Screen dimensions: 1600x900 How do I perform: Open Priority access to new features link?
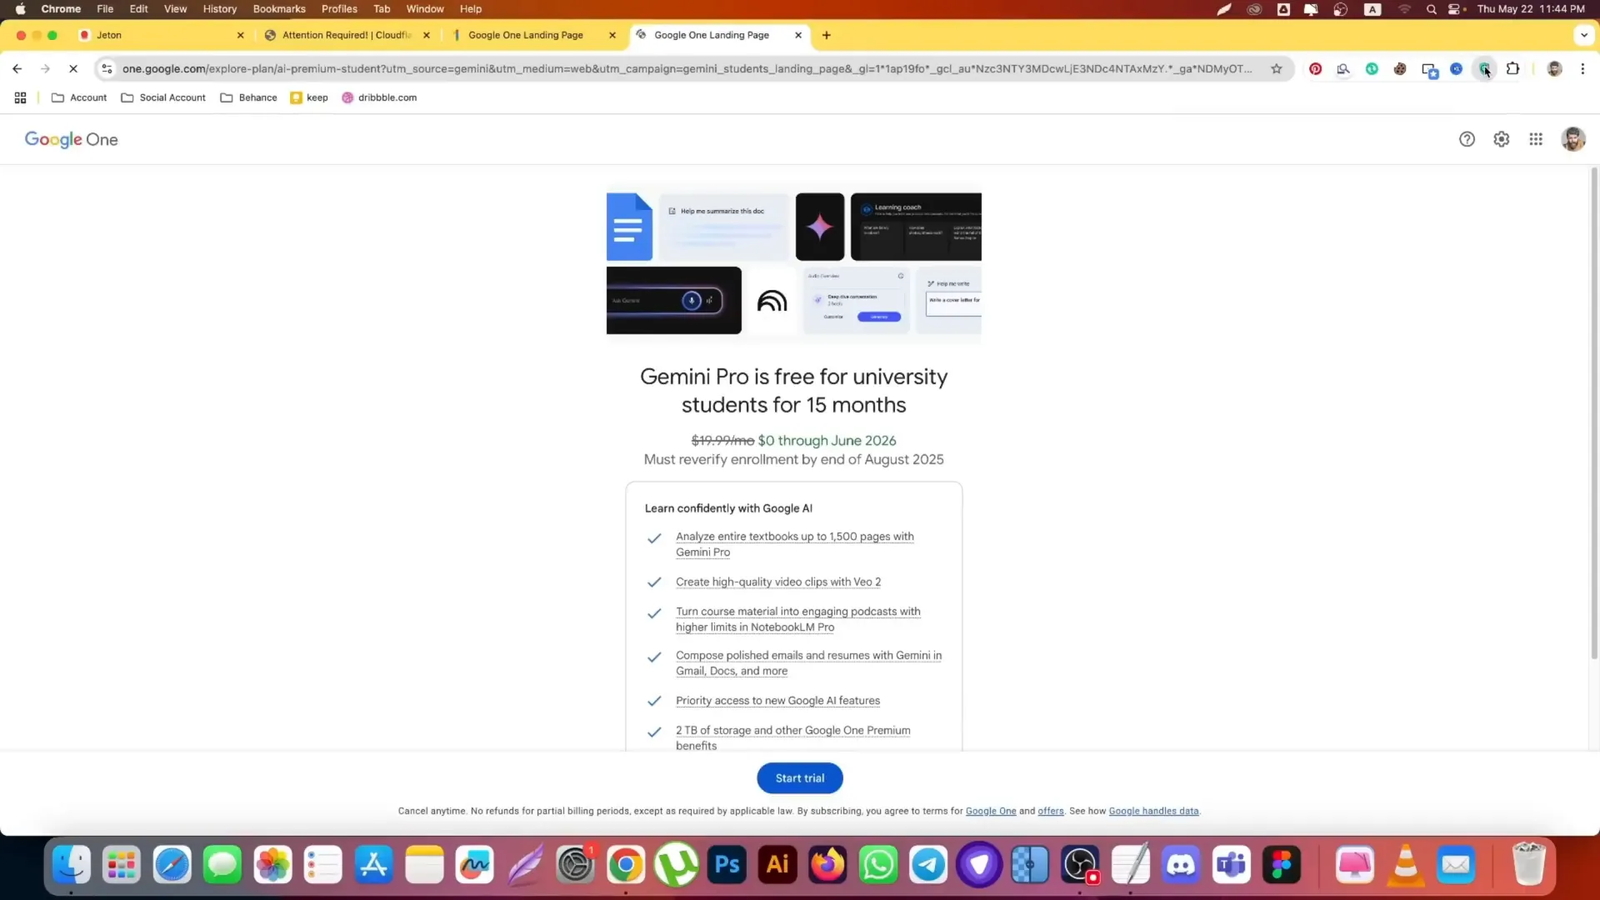[778, 701]
